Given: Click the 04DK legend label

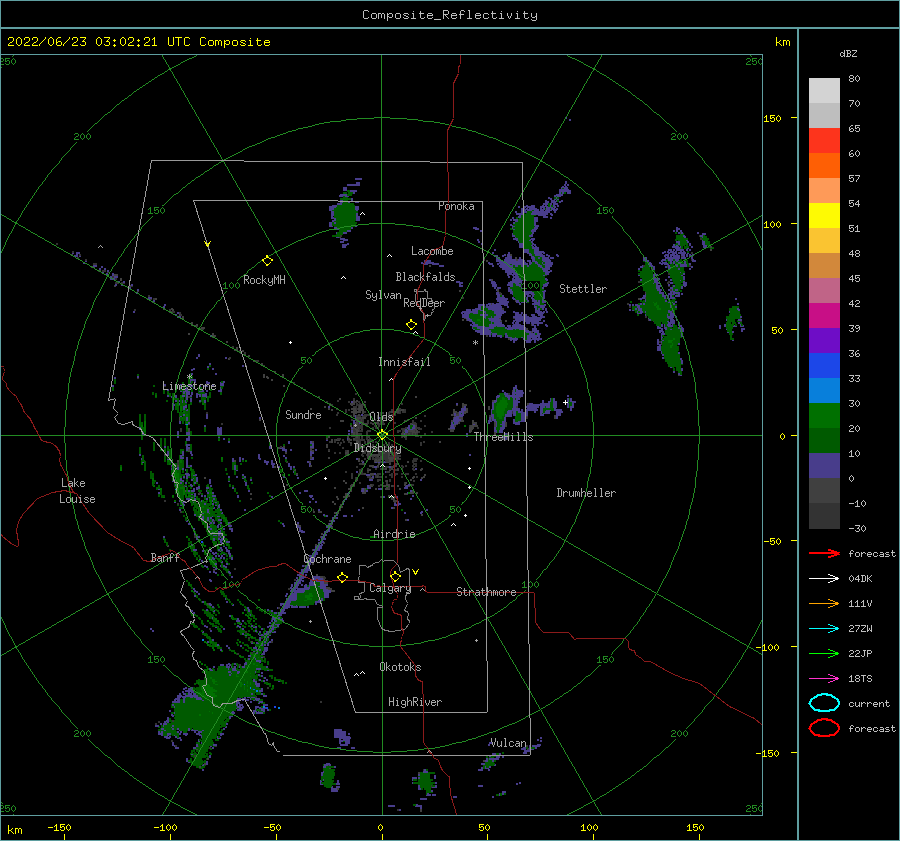Looking at the screenshot, I should [x=860, y=578].
